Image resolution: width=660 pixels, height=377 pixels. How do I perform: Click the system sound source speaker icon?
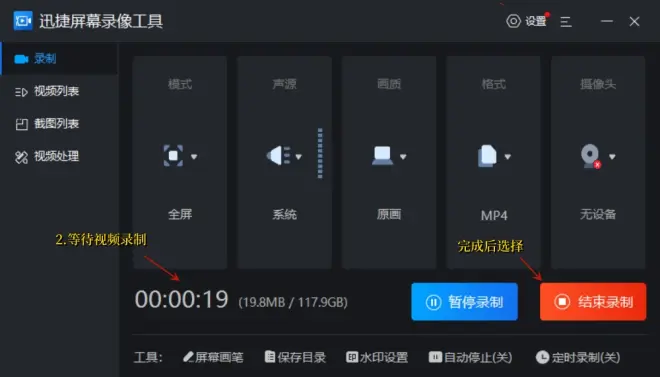click(279, 156)
